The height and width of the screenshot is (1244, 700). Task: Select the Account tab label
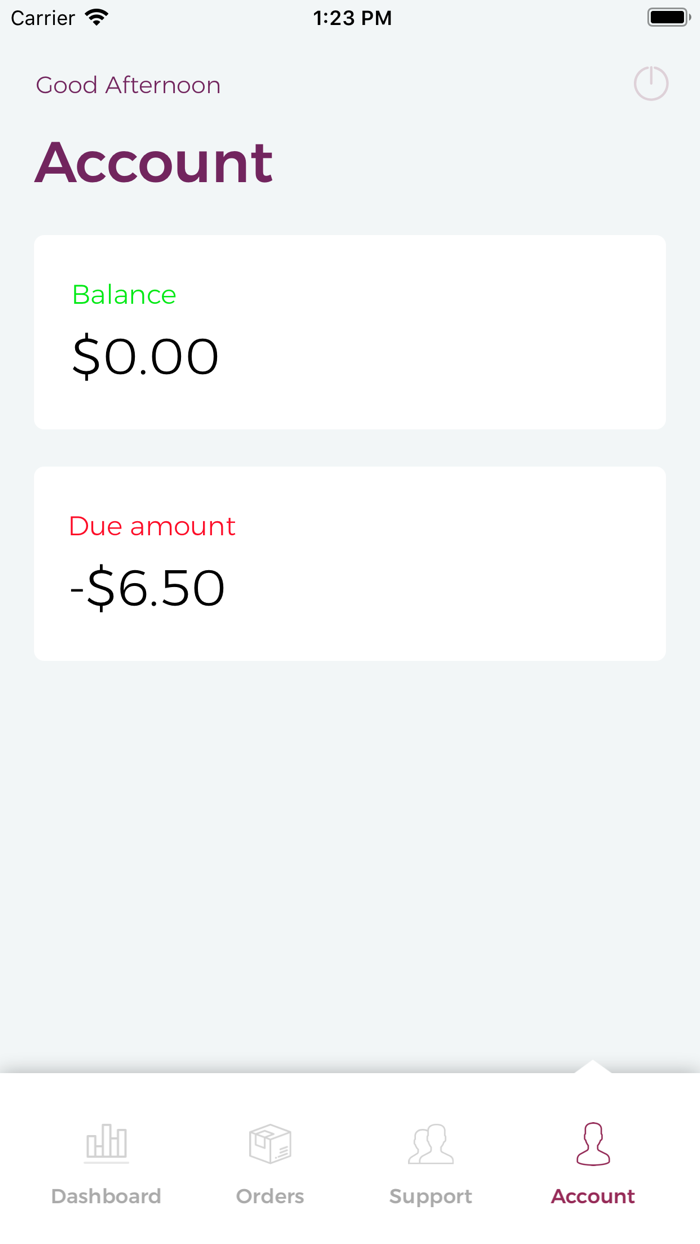tap(593, 1197)
